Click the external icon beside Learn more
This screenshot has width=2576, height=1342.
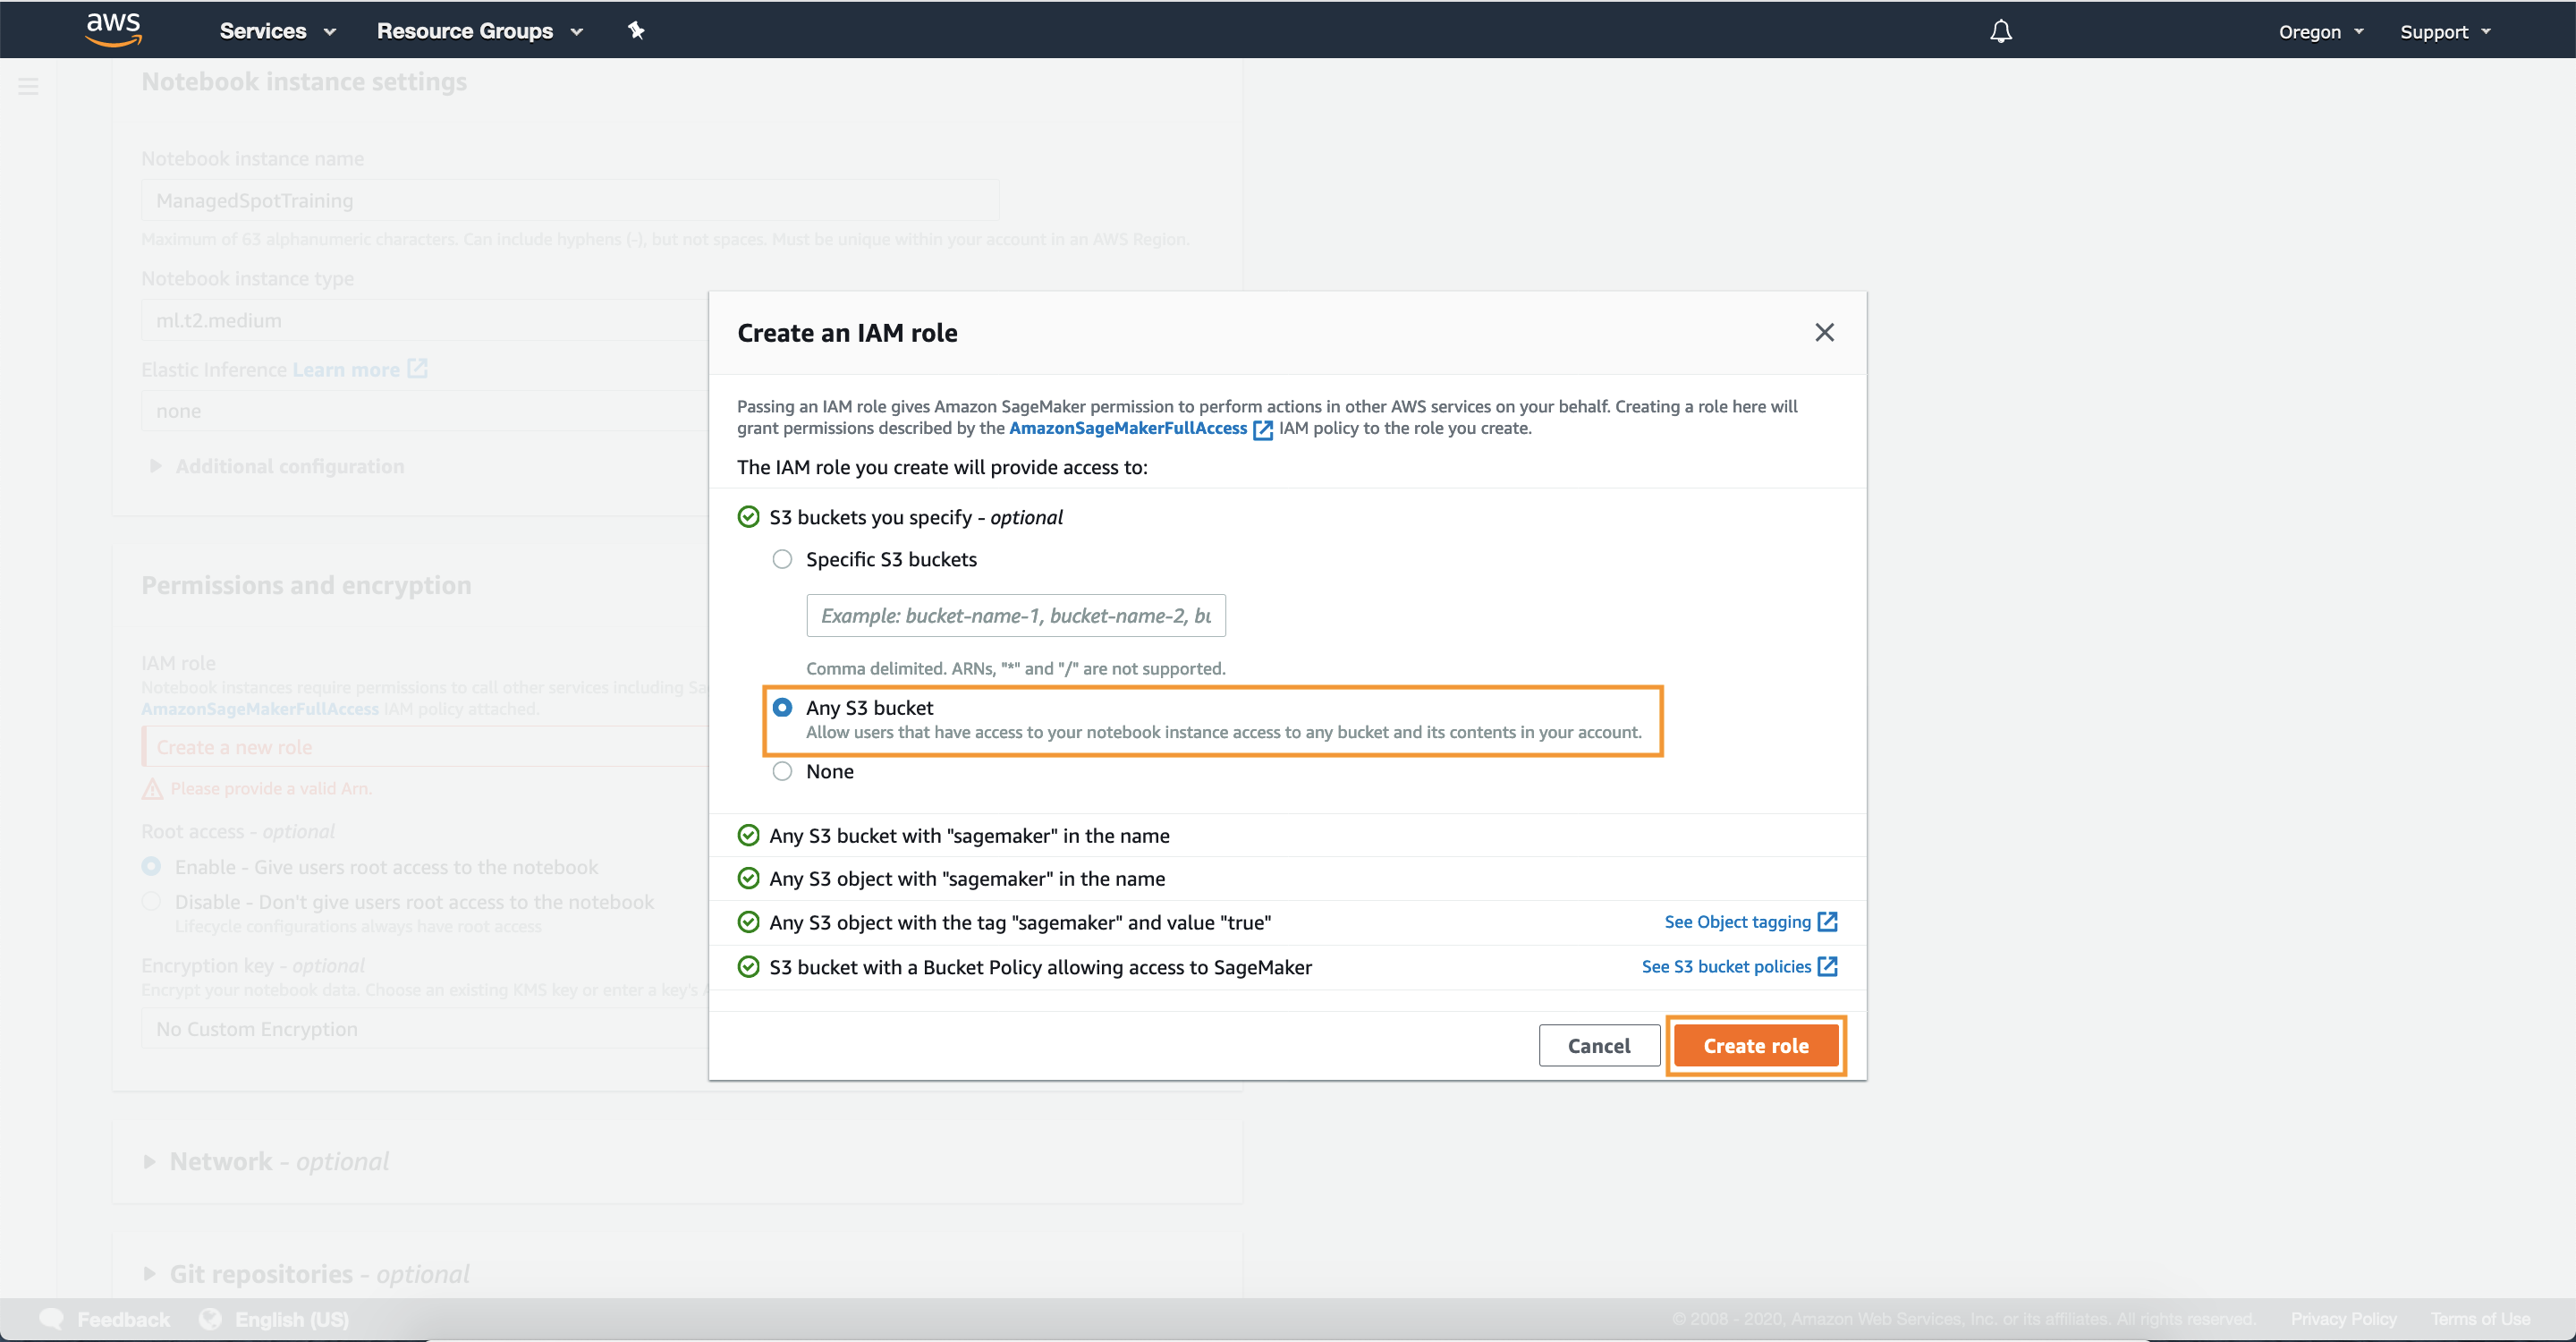pos(417,369)
